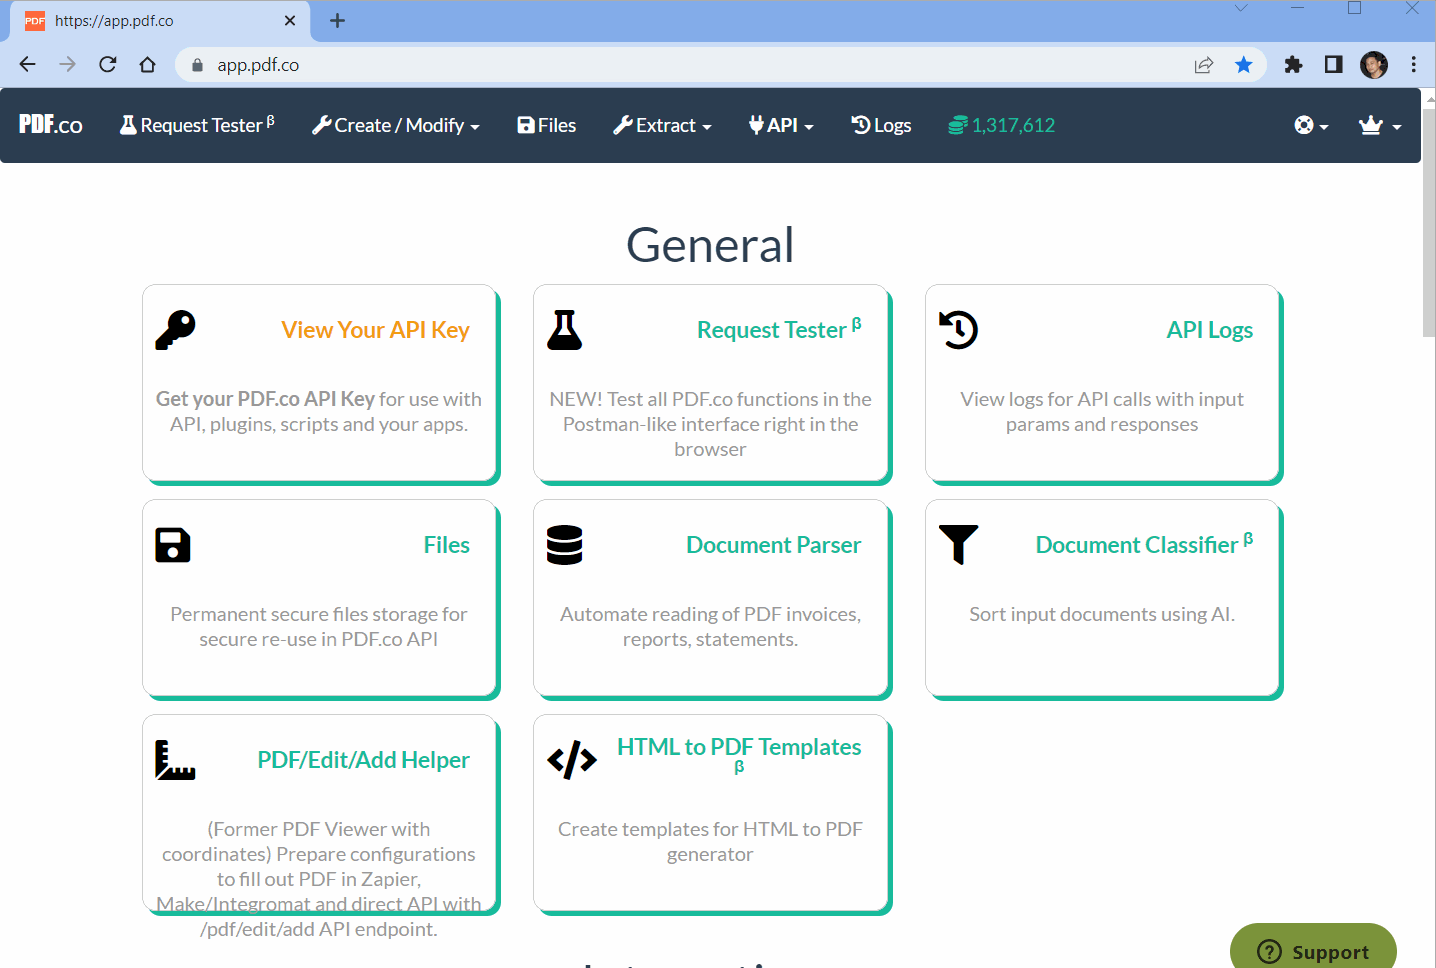Click the tab search chevron in title bar
1436x968 pixels.
(1241, 8)
